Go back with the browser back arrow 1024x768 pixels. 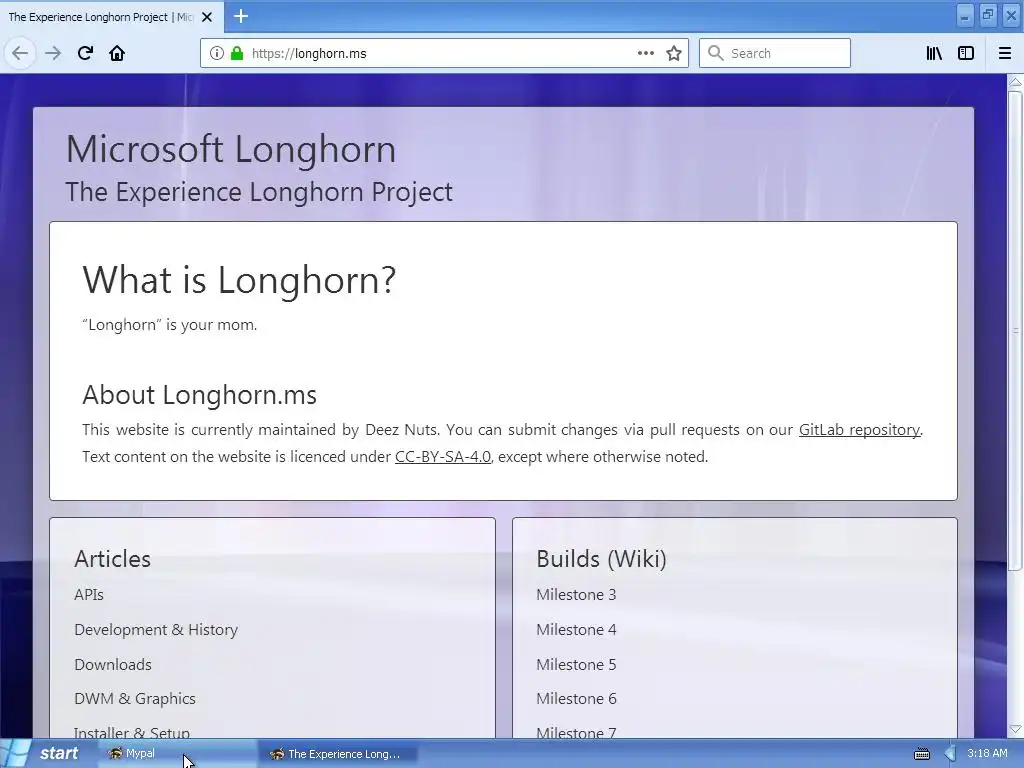tap(20, 53)
